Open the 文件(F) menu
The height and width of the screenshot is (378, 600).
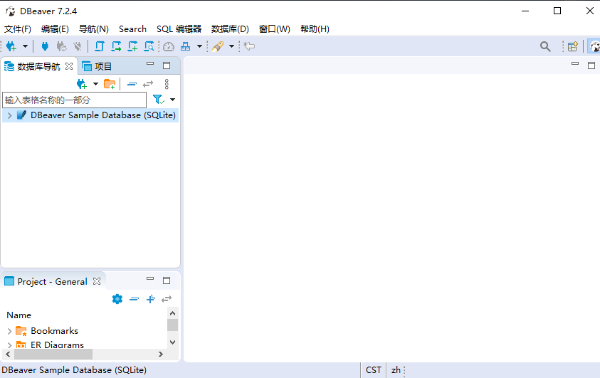click(x=18, y=29)
